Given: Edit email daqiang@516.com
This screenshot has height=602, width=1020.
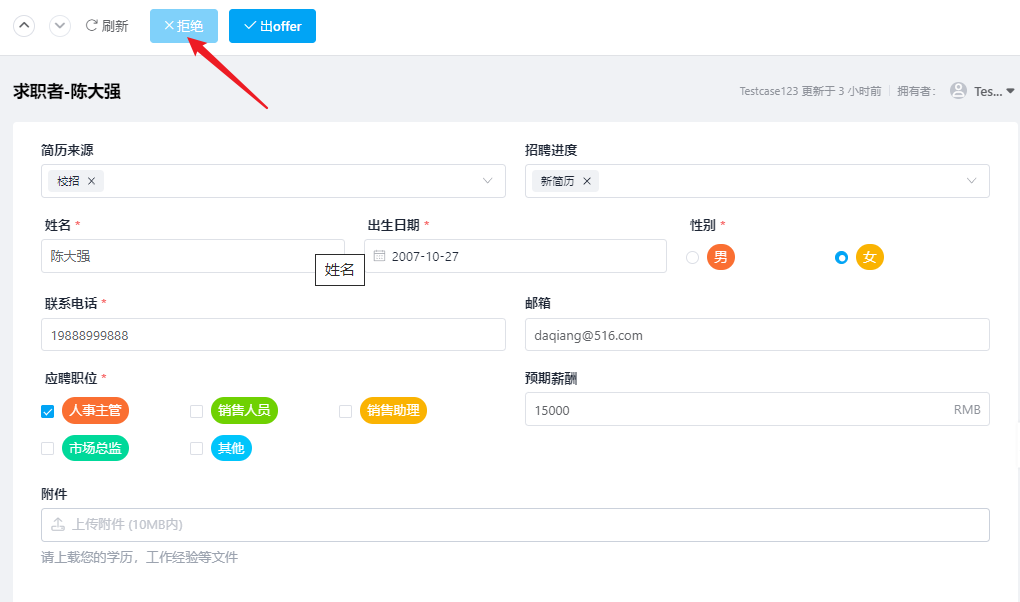Looking at the screenshot, I should [x=757, y=335].
